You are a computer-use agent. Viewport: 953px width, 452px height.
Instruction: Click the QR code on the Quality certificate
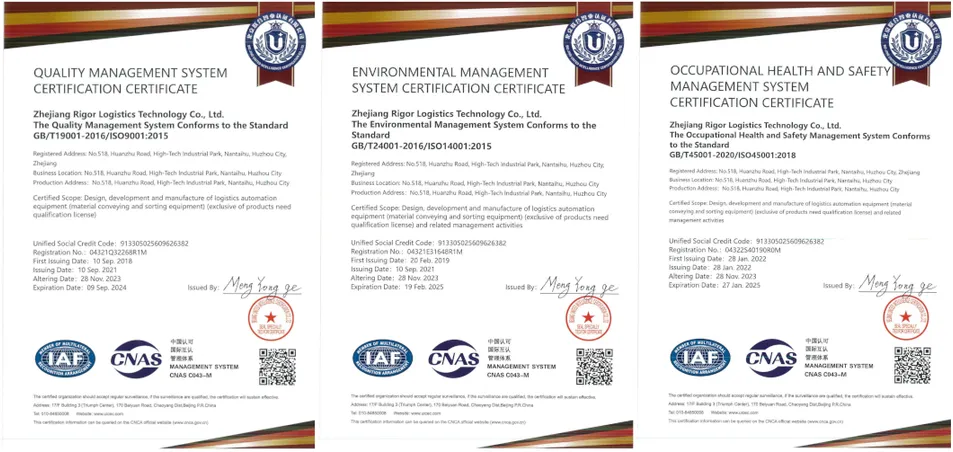click(x=277, y=367)
